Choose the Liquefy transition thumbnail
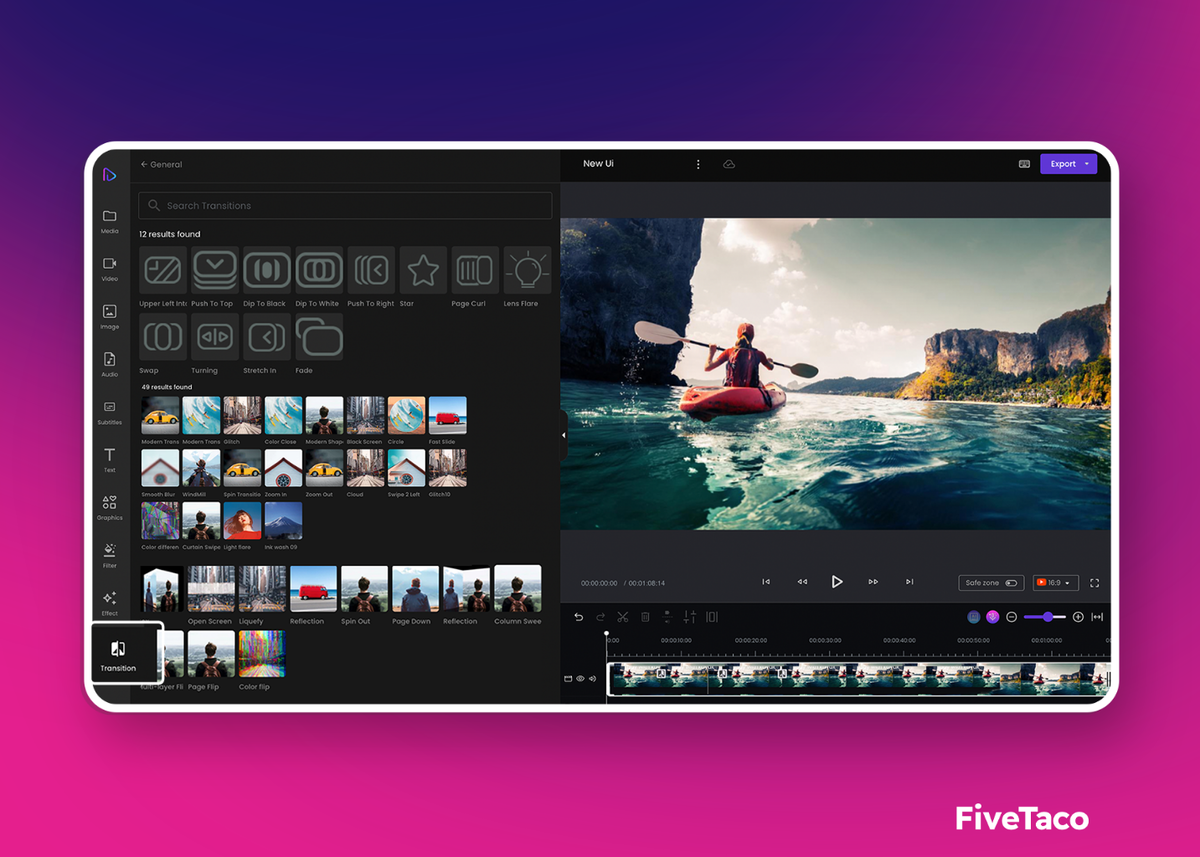The height and width of the screenshot is (857, 1200). 262,588
